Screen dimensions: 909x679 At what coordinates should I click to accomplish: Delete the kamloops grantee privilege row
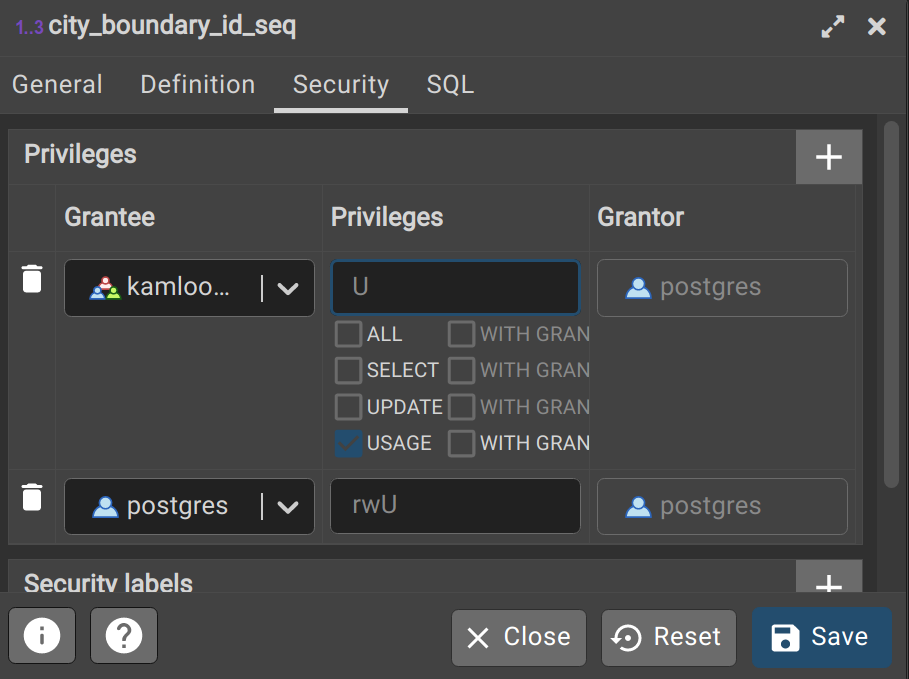(x=32, y=279)
